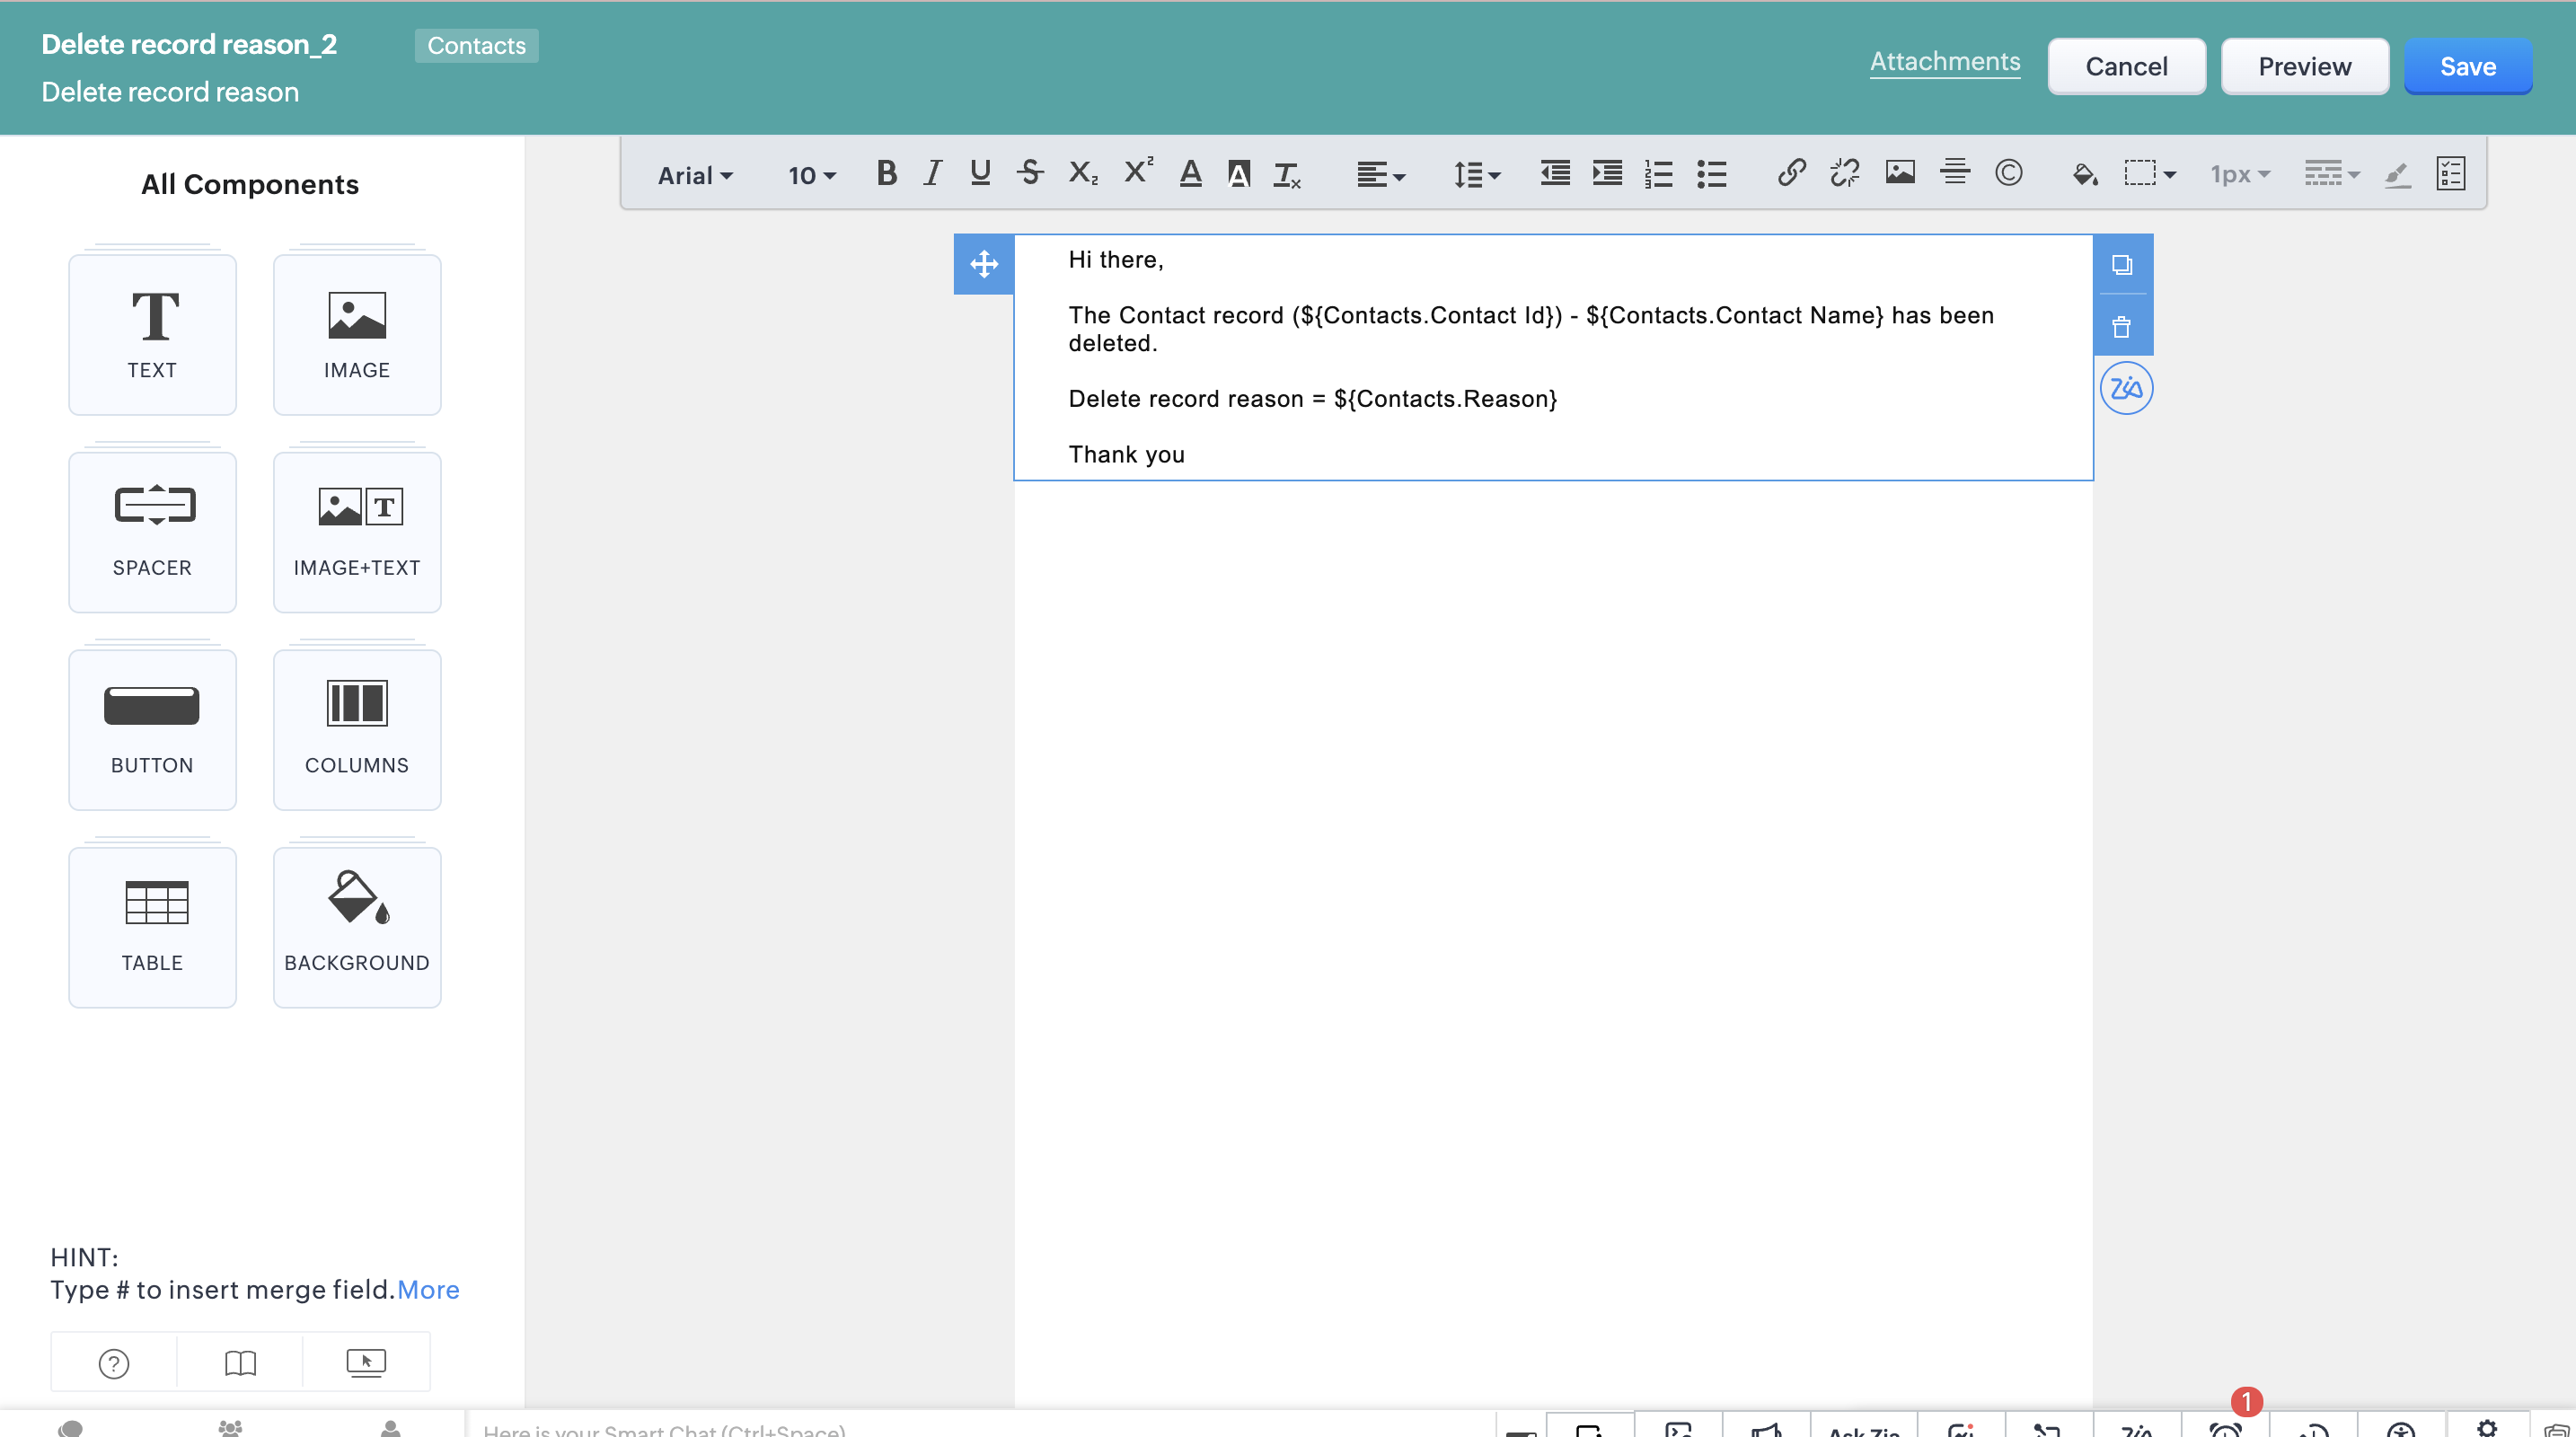Open the font size 10 dropdown
This screenshot has width=2576, height=1437.
(811, 176)
